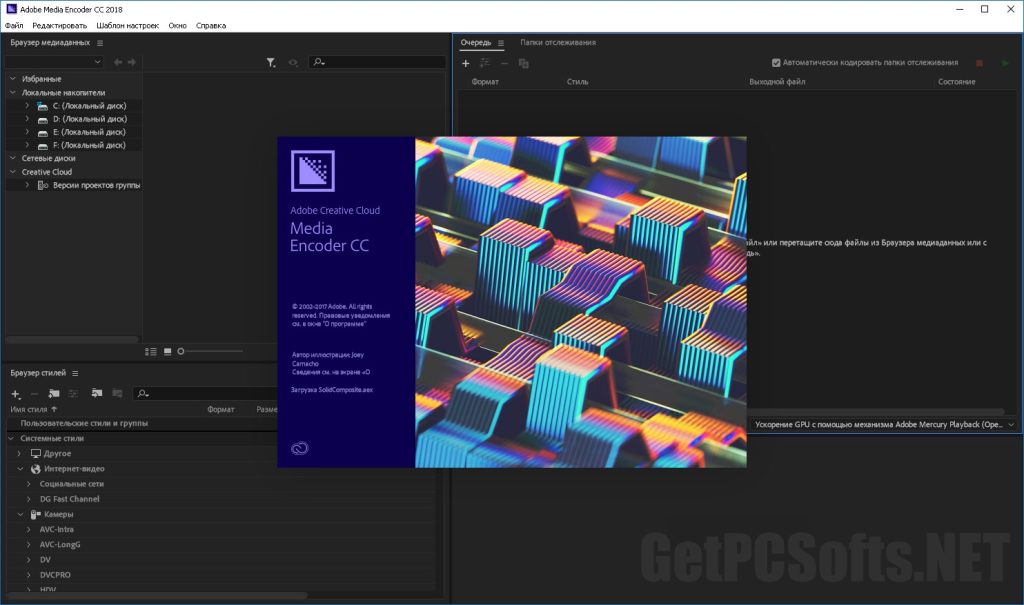
Task: Click the F: local disk drive icon
Action: pyautogui.click(x=42, y=146)
